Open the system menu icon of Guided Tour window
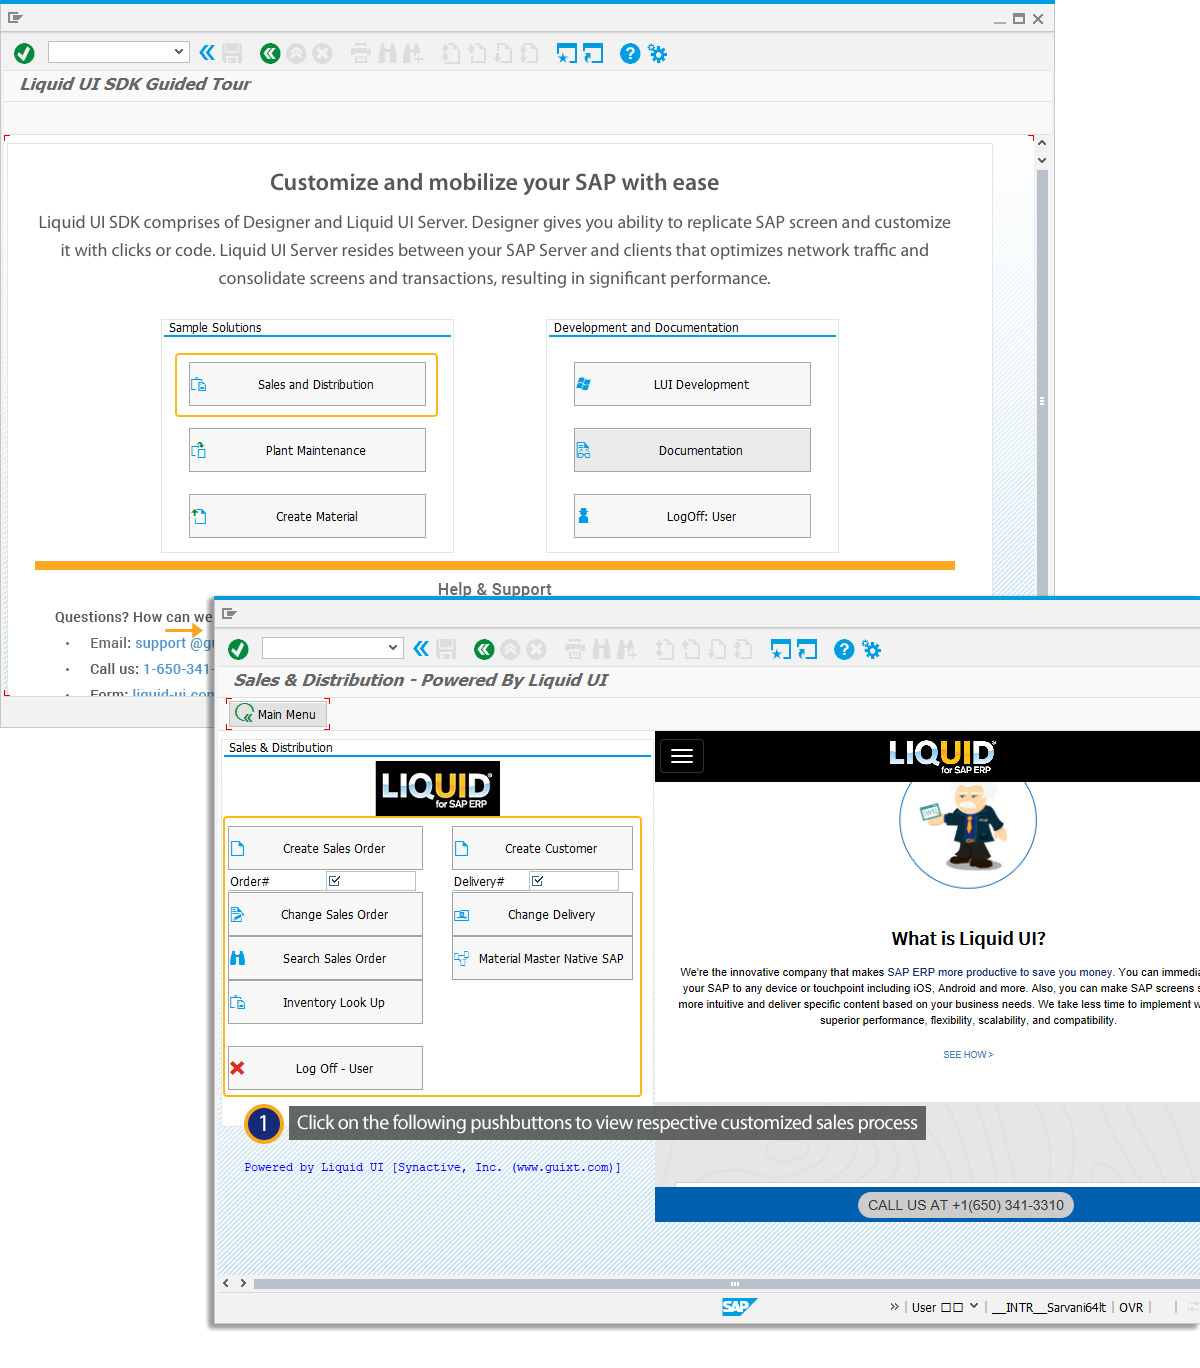Viewport: 1200px width, 1368px height. 15,17
